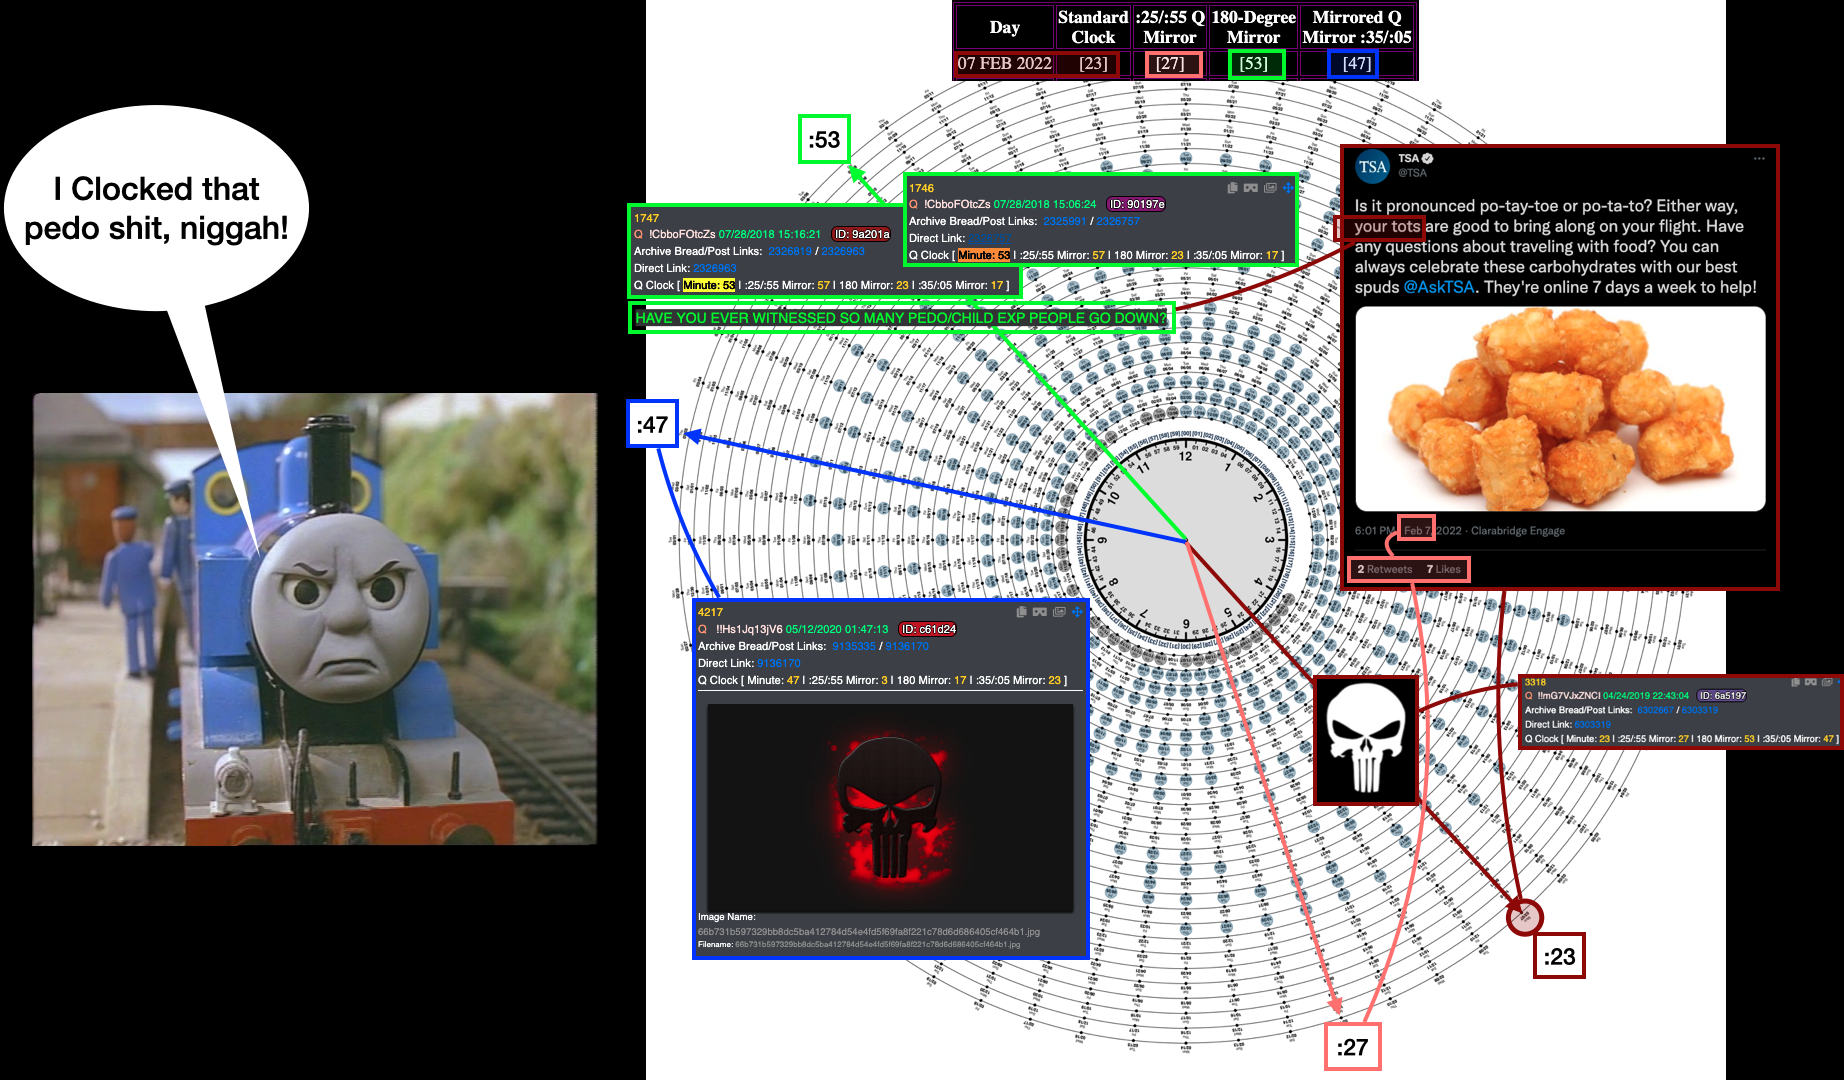Open archive bread link 6302667
Screen dimensions: 1844x1080
click(x=1655, y=710)
